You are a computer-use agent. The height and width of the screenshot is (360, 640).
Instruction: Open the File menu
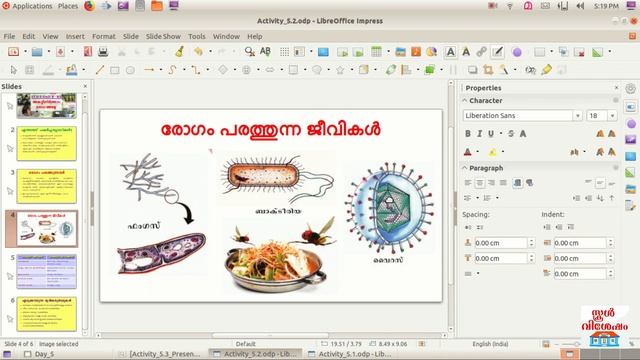pyautogui.click(x=9, y=36)
